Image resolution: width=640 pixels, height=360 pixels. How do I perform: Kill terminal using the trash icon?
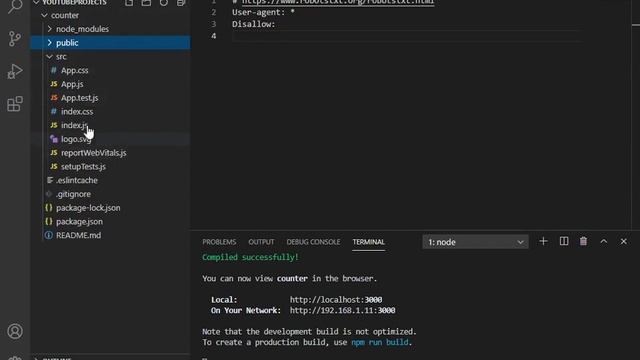pos(583,241)
